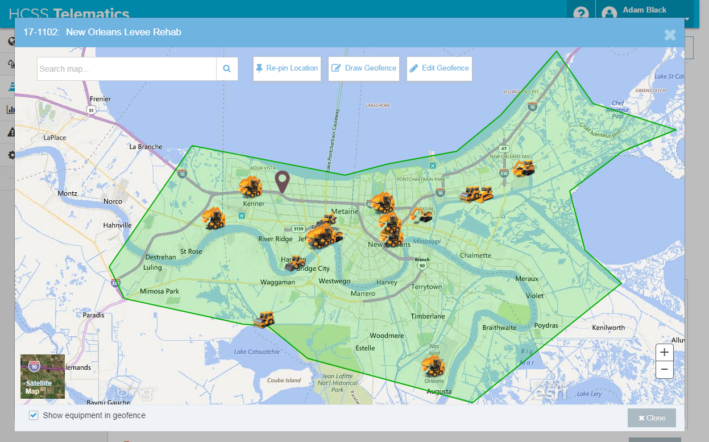
Task: Click the Edit Geofence button
Action: 440,69
